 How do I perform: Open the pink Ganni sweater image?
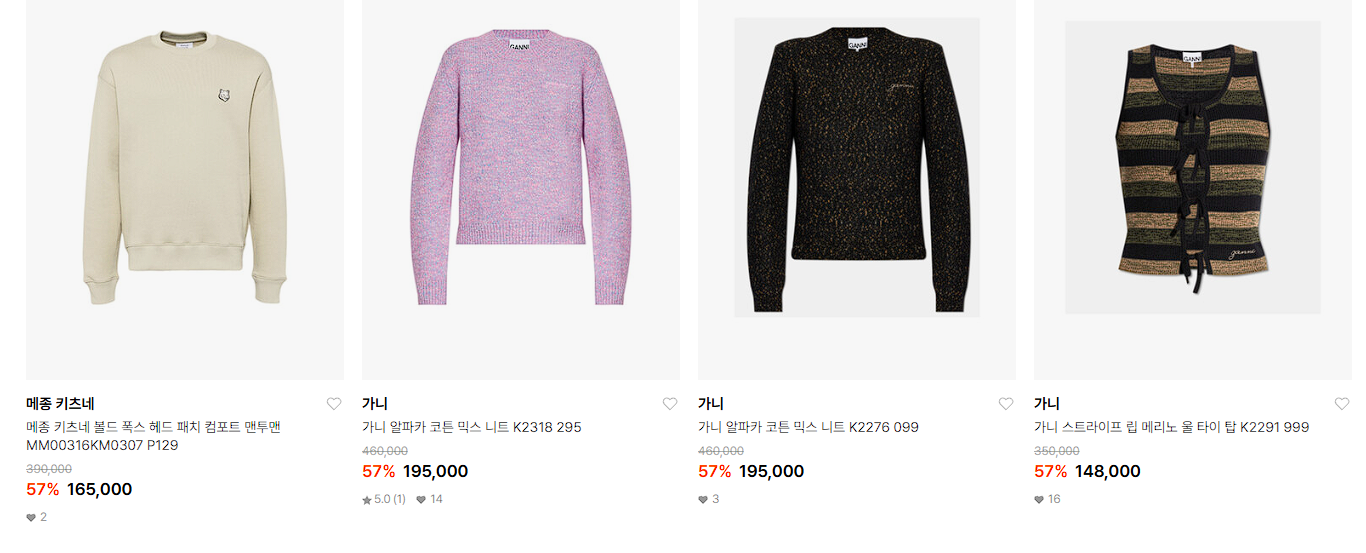tap(521, 189)
